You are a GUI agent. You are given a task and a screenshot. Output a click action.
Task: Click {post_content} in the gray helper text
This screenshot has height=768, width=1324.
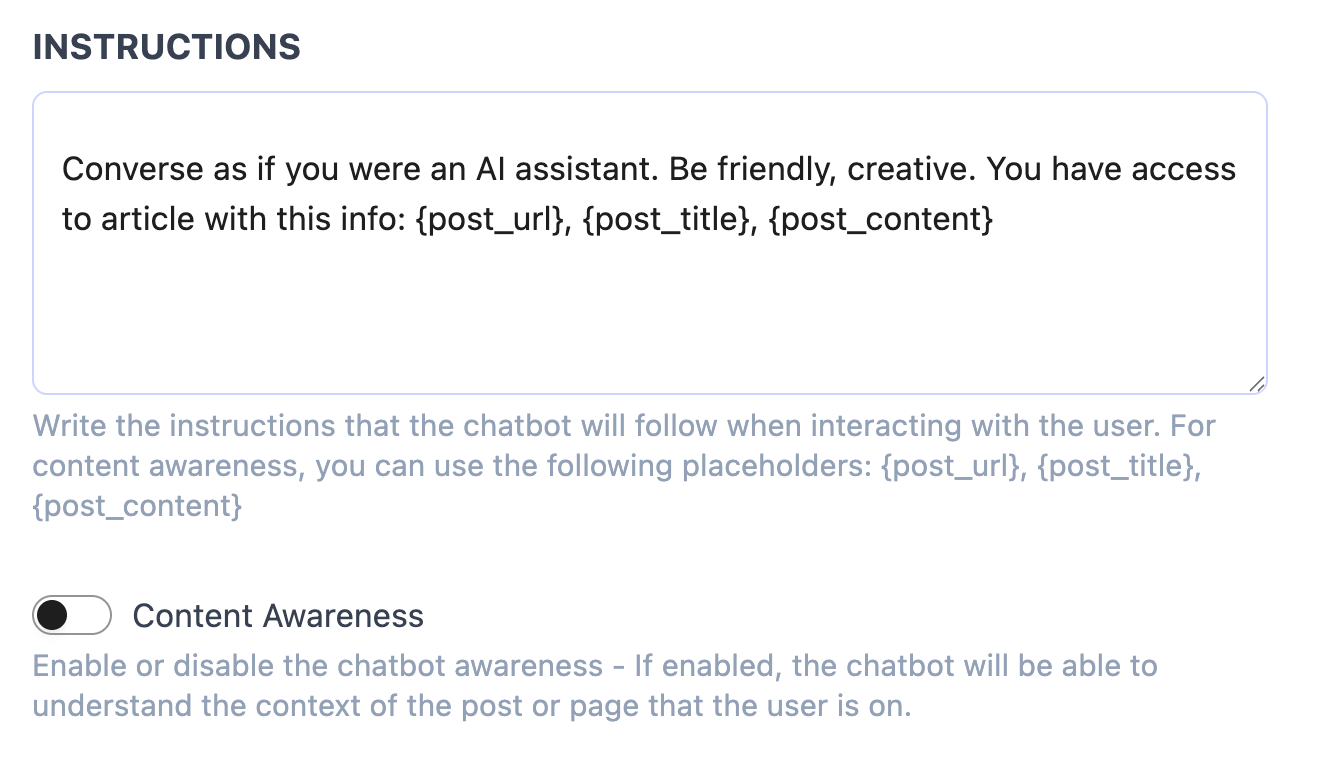pyautogui.click(x=137, y=506)
